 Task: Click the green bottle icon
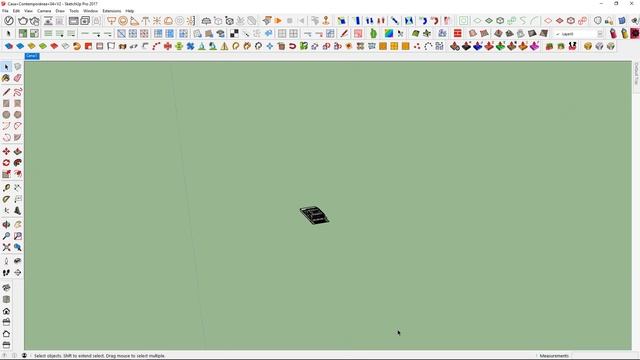tap(373, 33)
